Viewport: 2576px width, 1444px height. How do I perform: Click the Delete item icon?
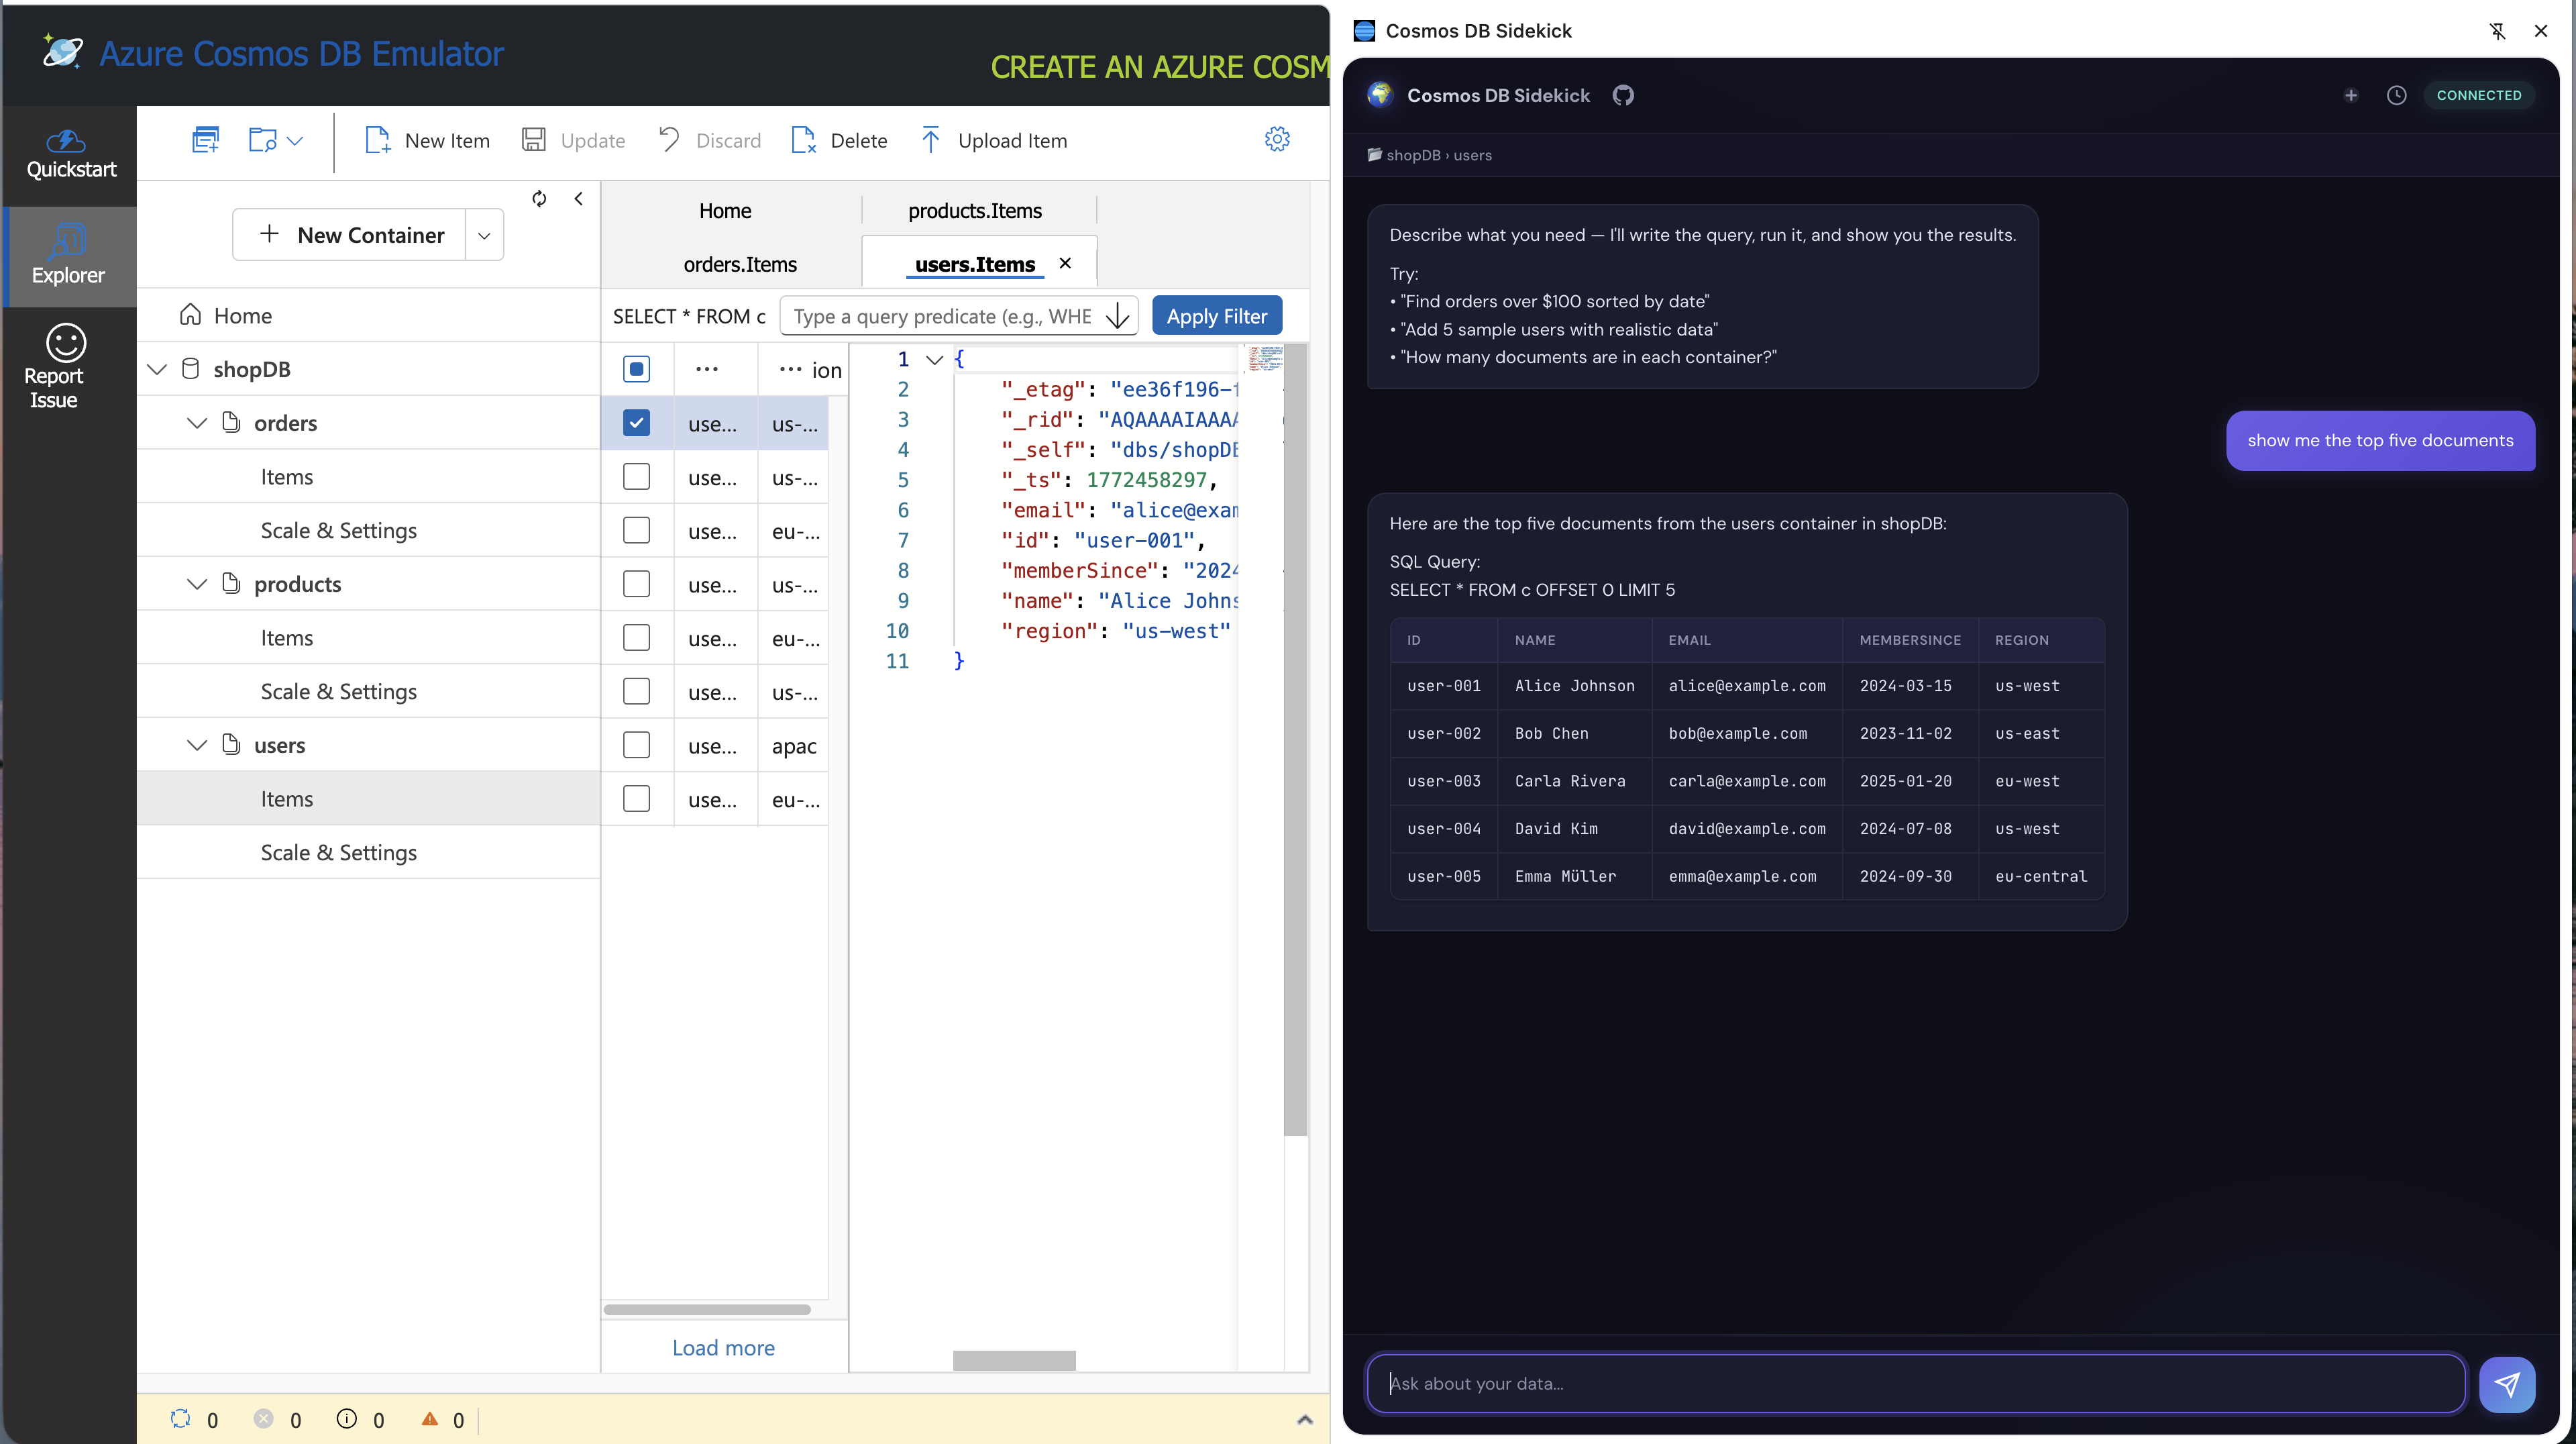tap(803, 140)
